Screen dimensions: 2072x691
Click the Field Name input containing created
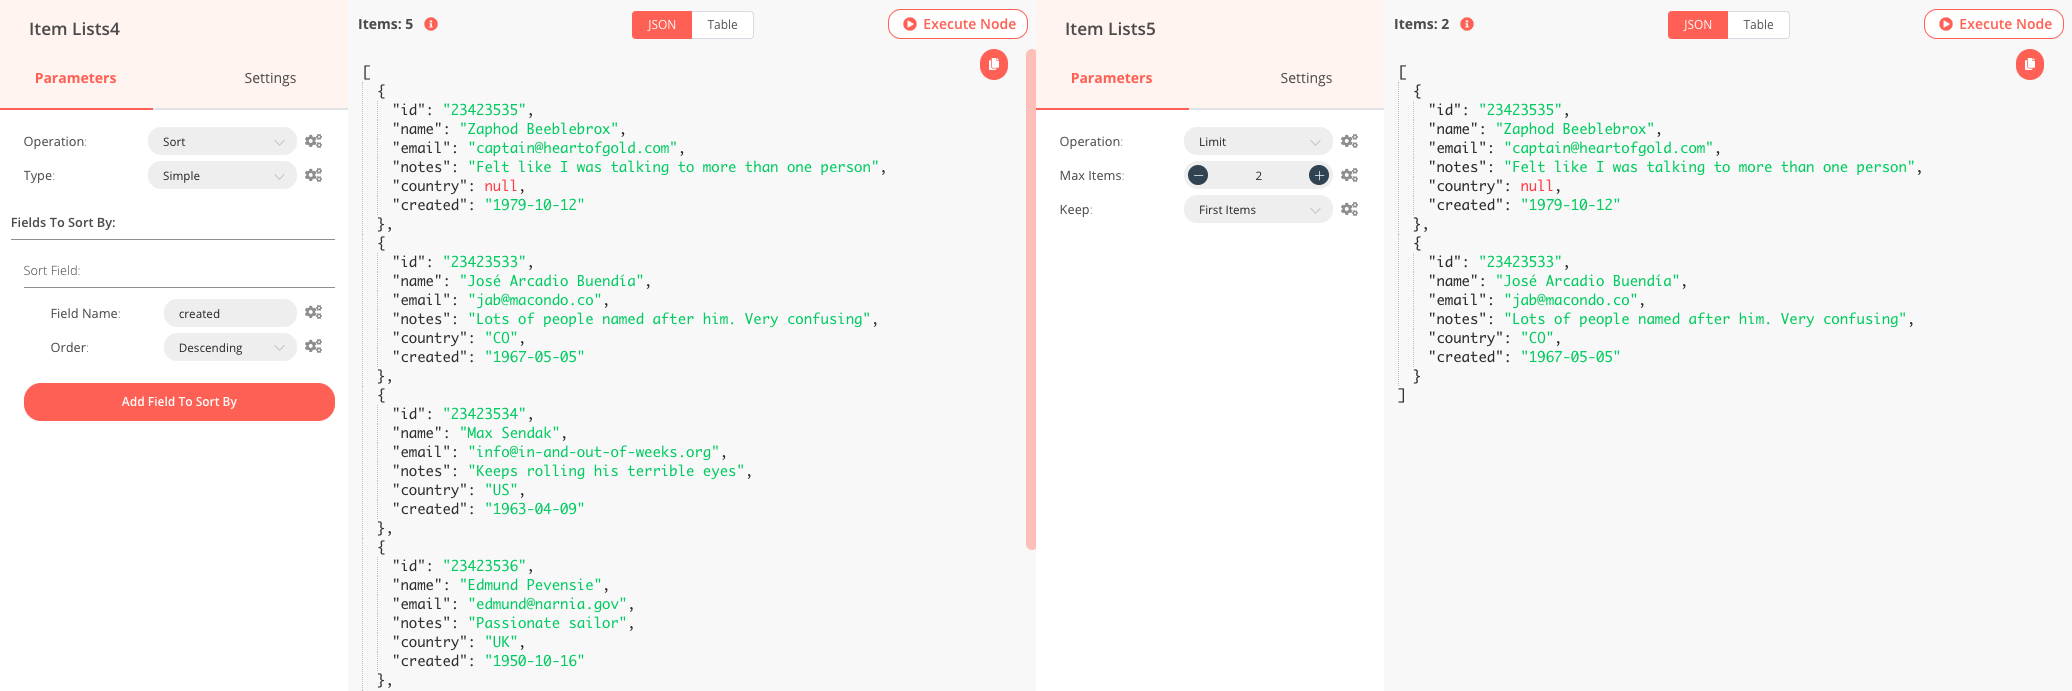point(230,314)
